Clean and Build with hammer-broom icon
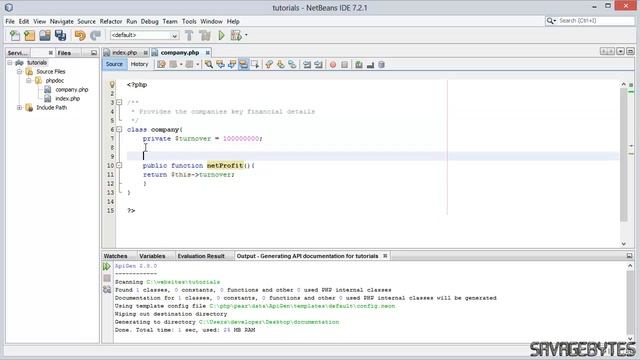 click(x=205, y=36)
